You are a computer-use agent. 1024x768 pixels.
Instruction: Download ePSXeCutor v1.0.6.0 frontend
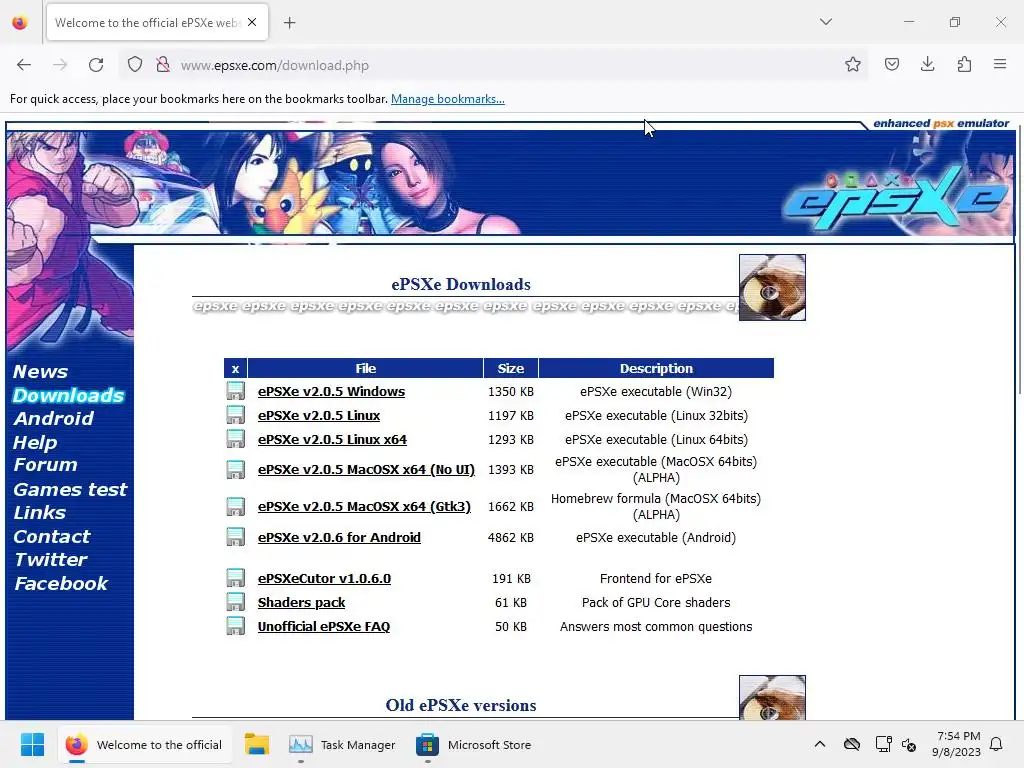click(324, 579)
